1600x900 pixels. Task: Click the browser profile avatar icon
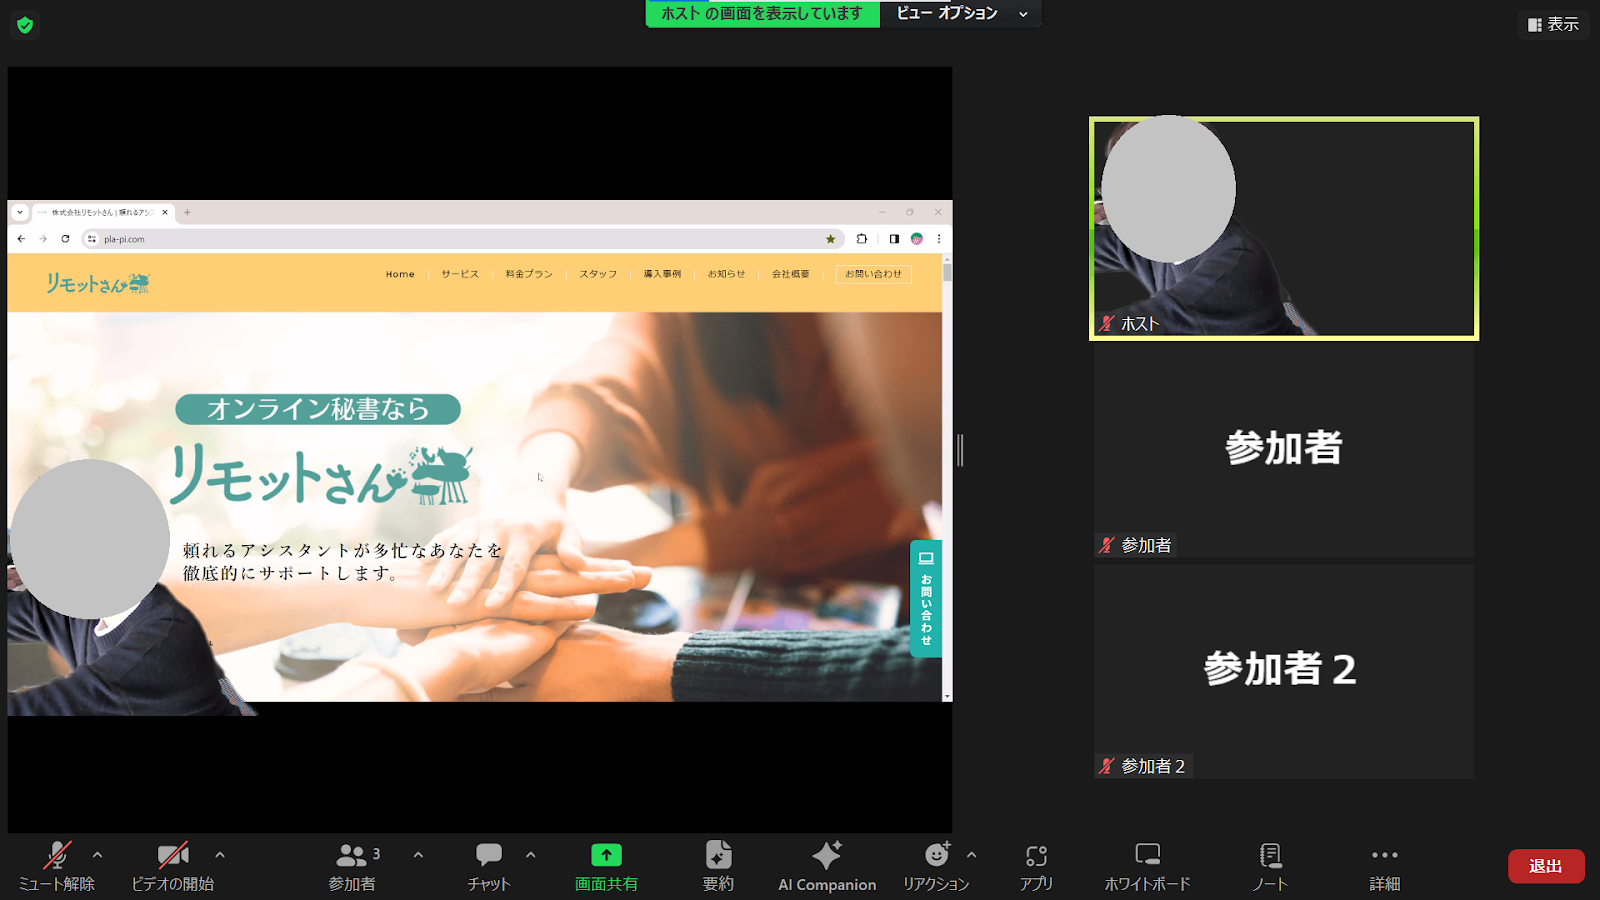click(x=917, y=239)
